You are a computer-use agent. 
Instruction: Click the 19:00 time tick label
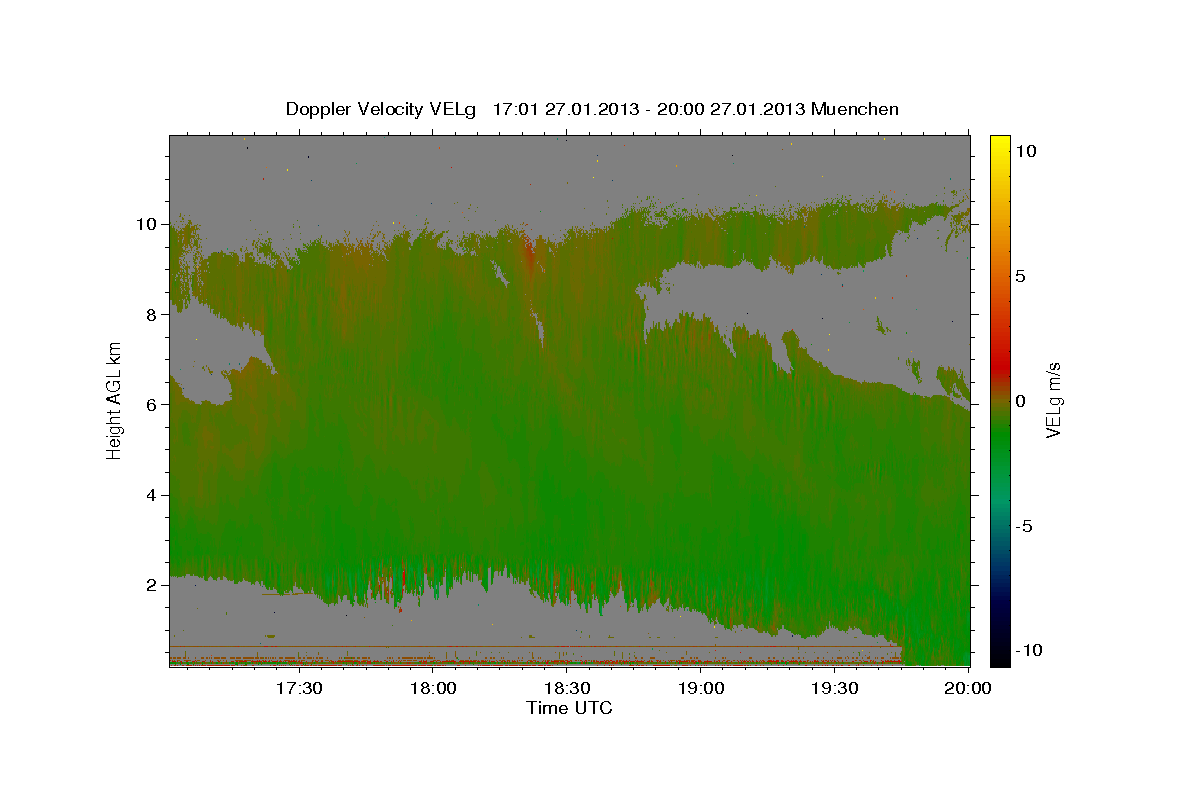pos(701,689)
